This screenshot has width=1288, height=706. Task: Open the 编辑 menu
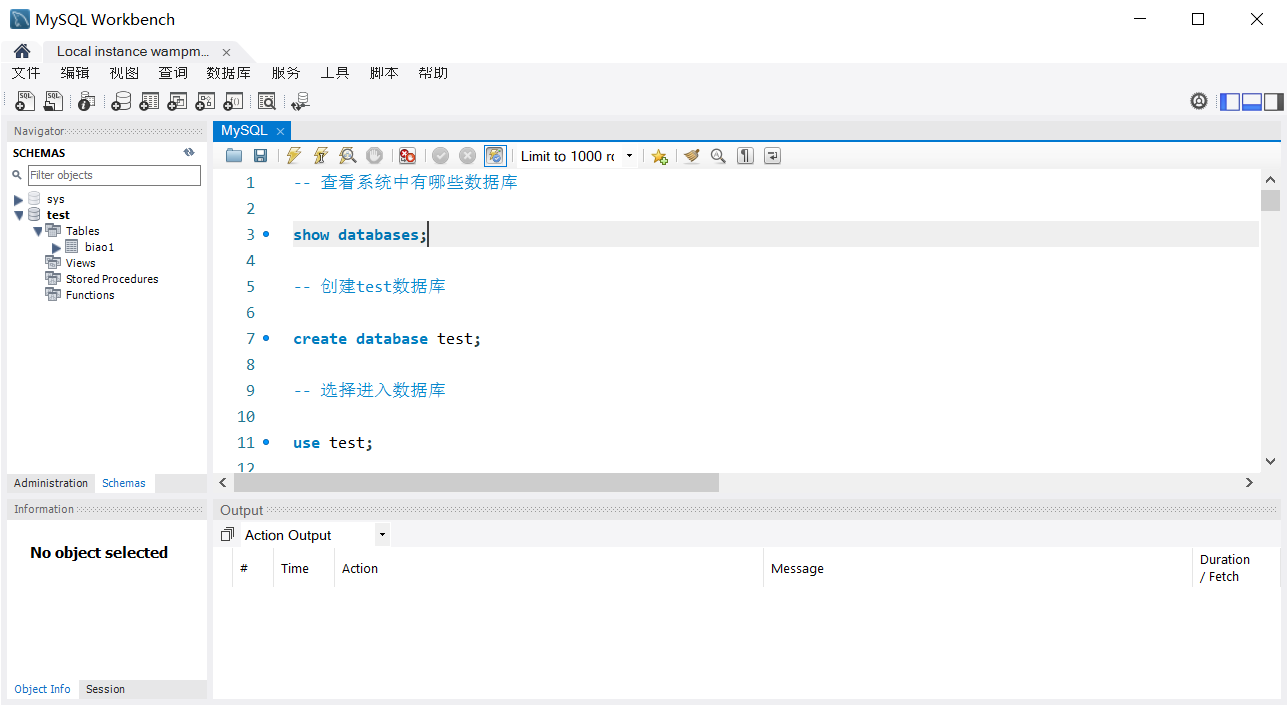[75, 73]
